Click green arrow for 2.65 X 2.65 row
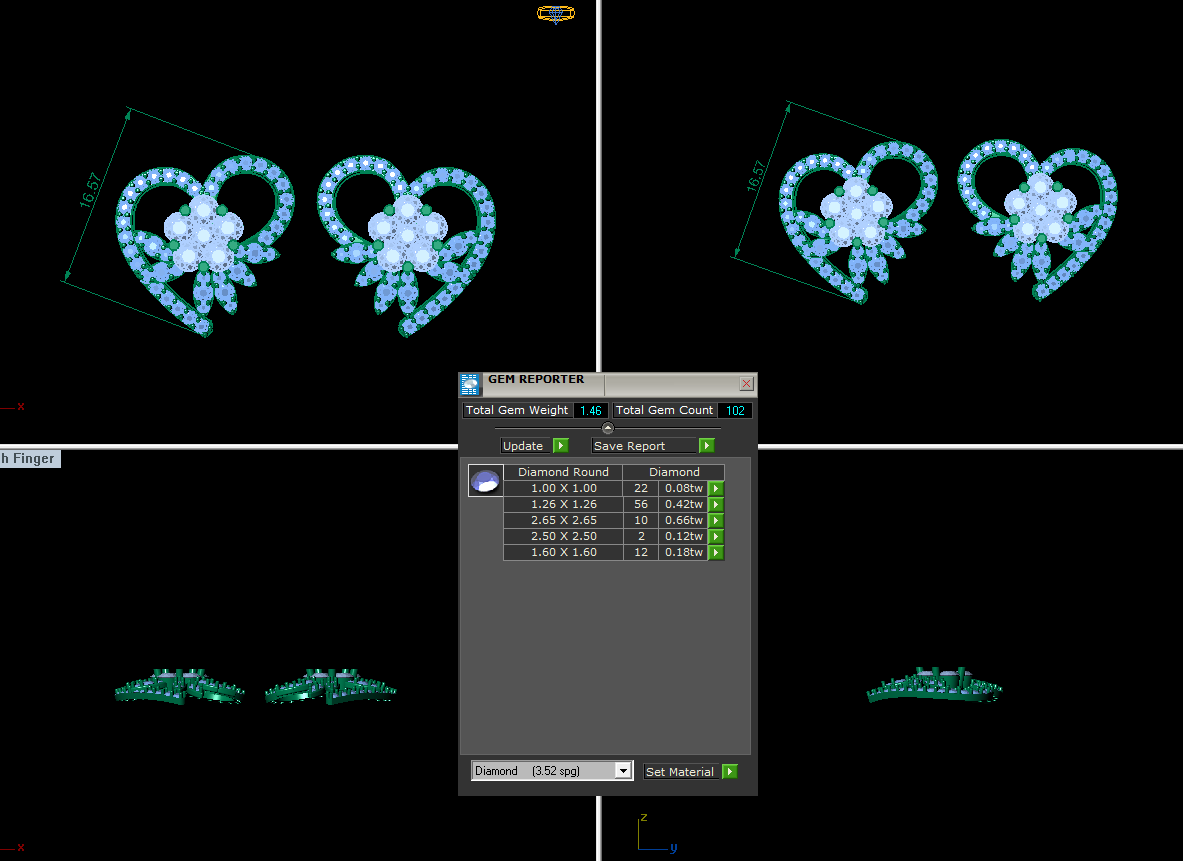 tap(716, 521)
